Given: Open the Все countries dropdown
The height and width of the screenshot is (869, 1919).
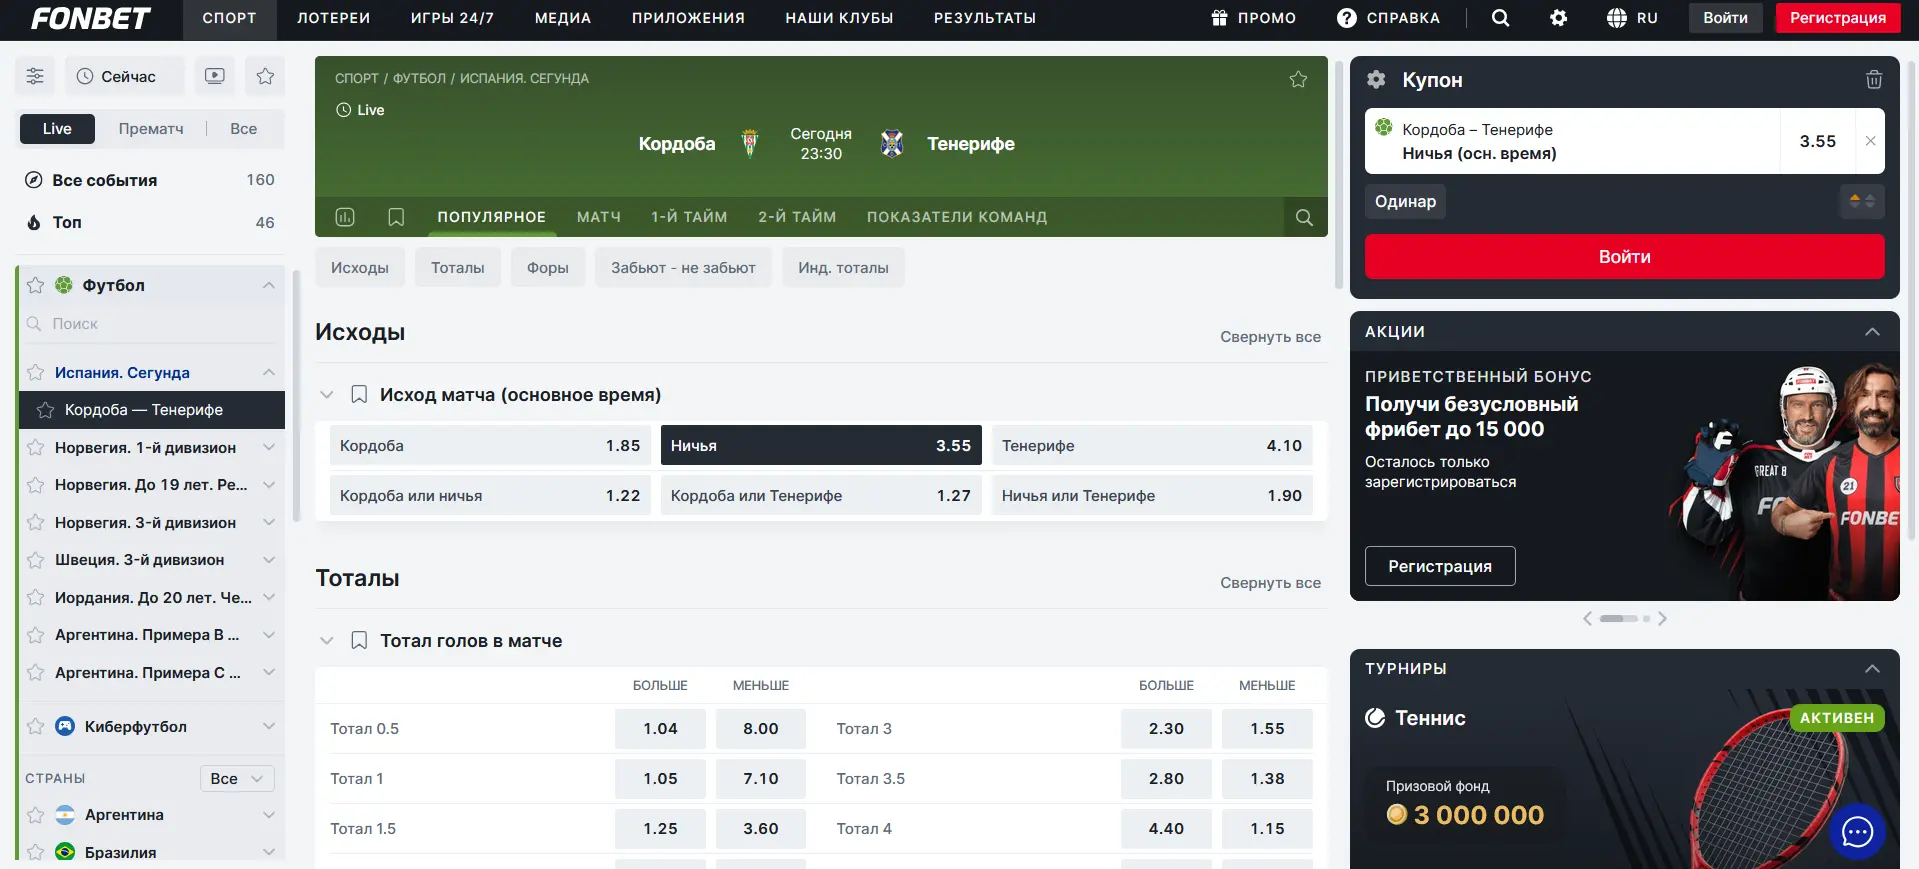Looking at the screenshot, I should pos(237,779).
